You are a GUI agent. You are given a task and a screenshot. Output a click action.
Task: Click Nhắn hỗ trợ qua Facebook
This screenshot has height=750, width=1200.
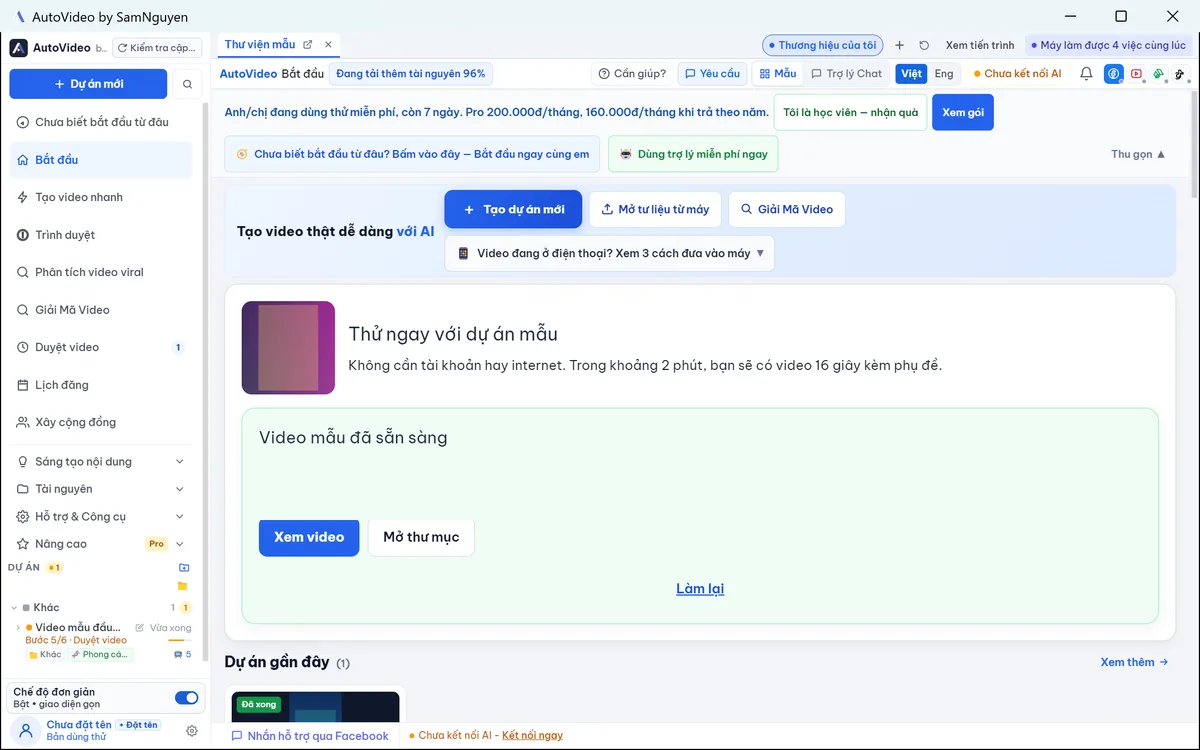310,736
